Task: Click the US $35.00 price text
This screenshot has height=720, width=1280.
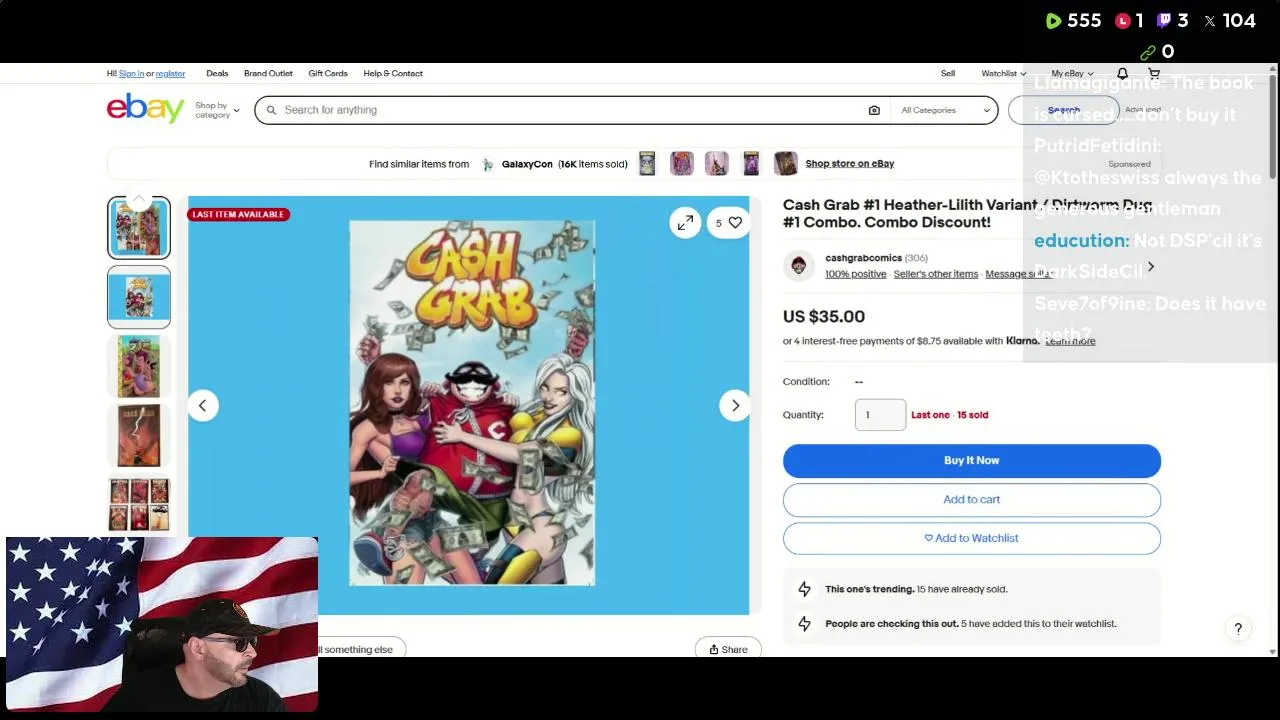Action: pyautogui.click(x=824, y=316)
